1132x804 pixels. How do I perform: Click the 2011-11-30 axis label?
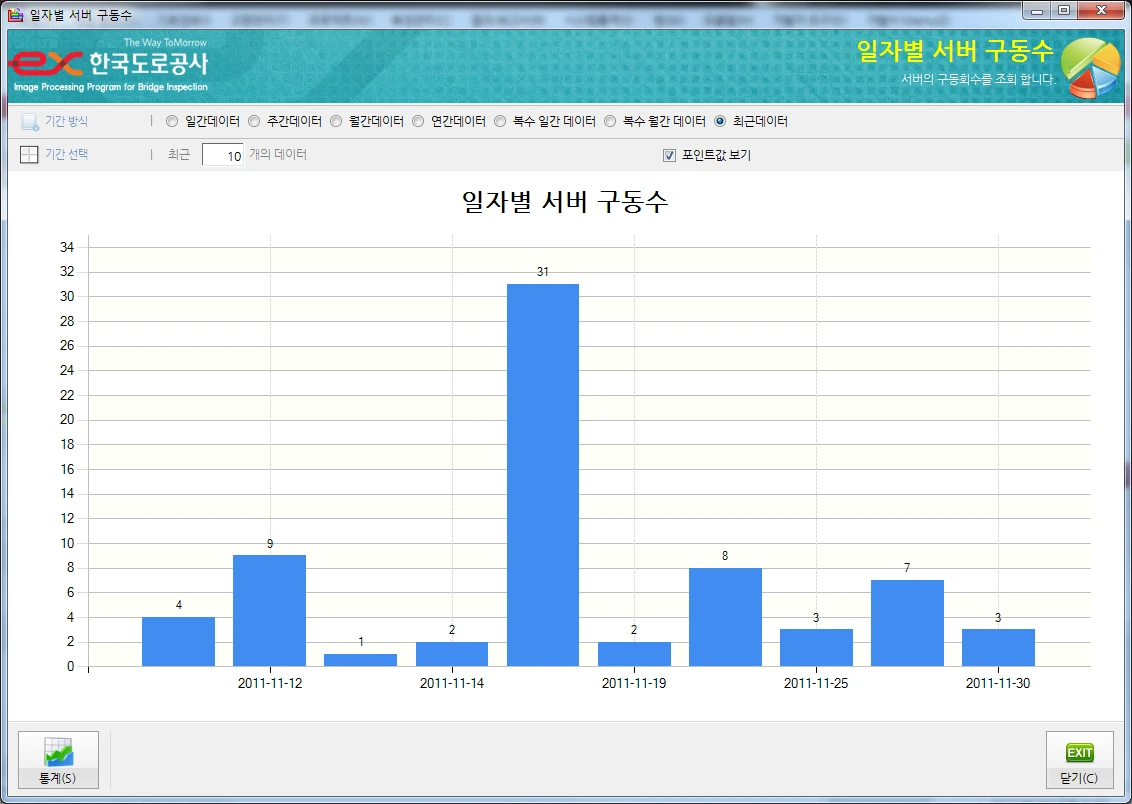(998, 683)
